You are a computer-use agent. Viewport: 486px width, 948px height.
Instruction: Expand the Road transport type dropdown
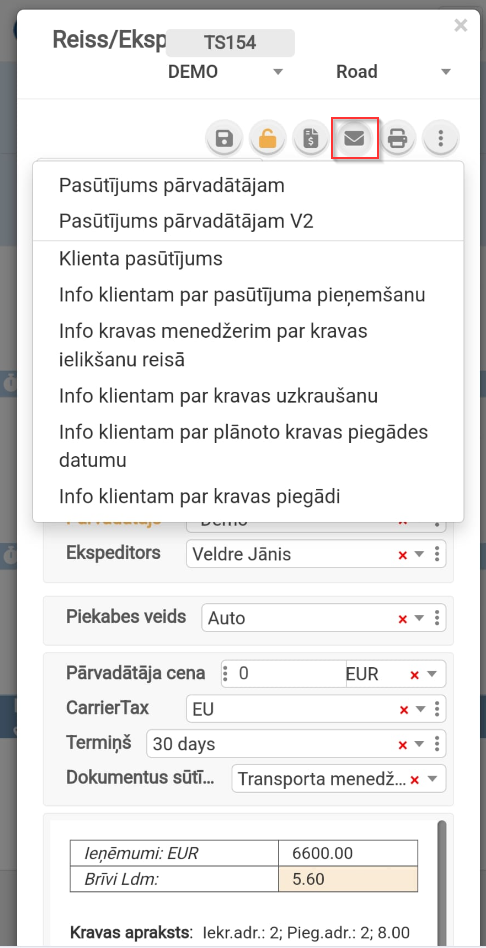[x=446, y=72]
